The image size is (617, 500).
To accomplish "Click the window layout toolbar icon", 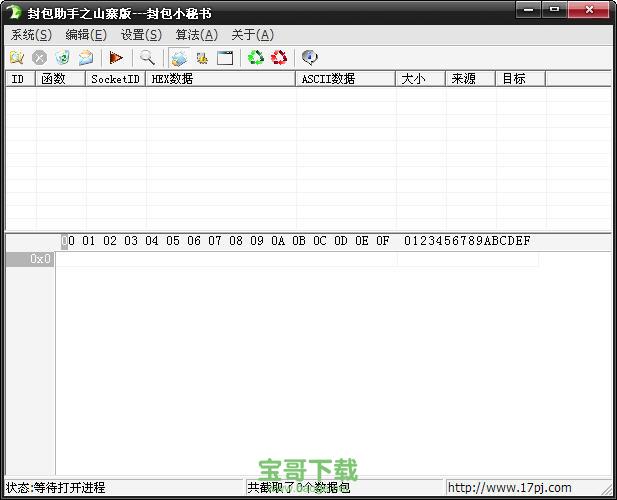I will (225, 58).
